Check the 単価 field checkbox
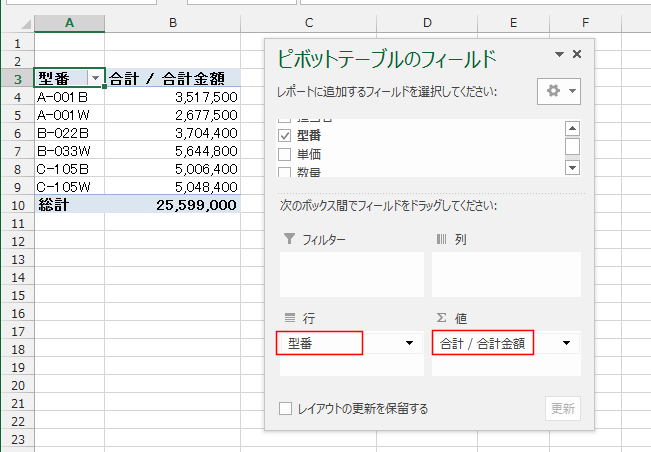Screen dimensions: 651x452 point(284,154)
